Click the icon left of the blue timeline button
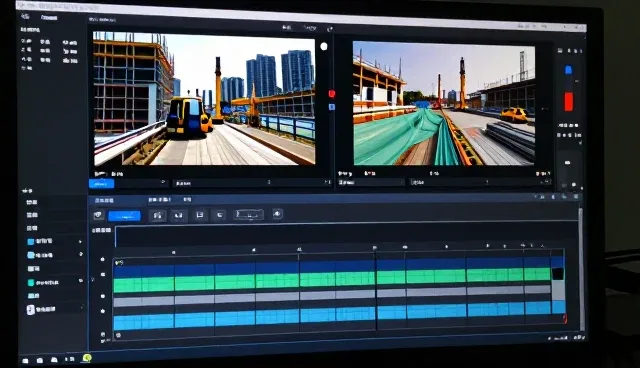Screen dimensions: 640x368 click(98, 215)
